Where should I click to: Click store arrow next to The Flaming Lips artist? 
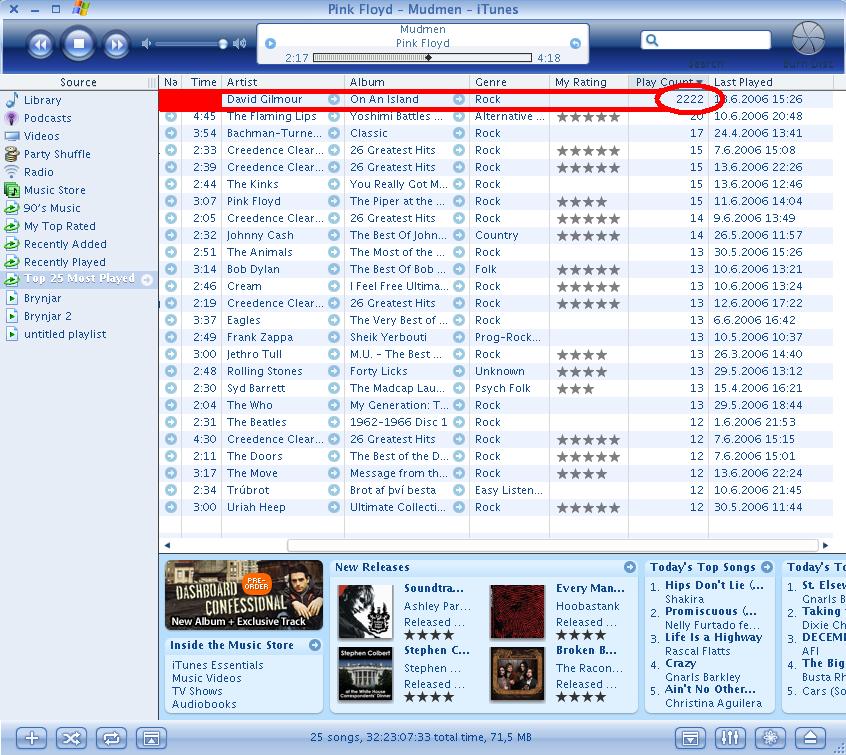click(334, 116)
